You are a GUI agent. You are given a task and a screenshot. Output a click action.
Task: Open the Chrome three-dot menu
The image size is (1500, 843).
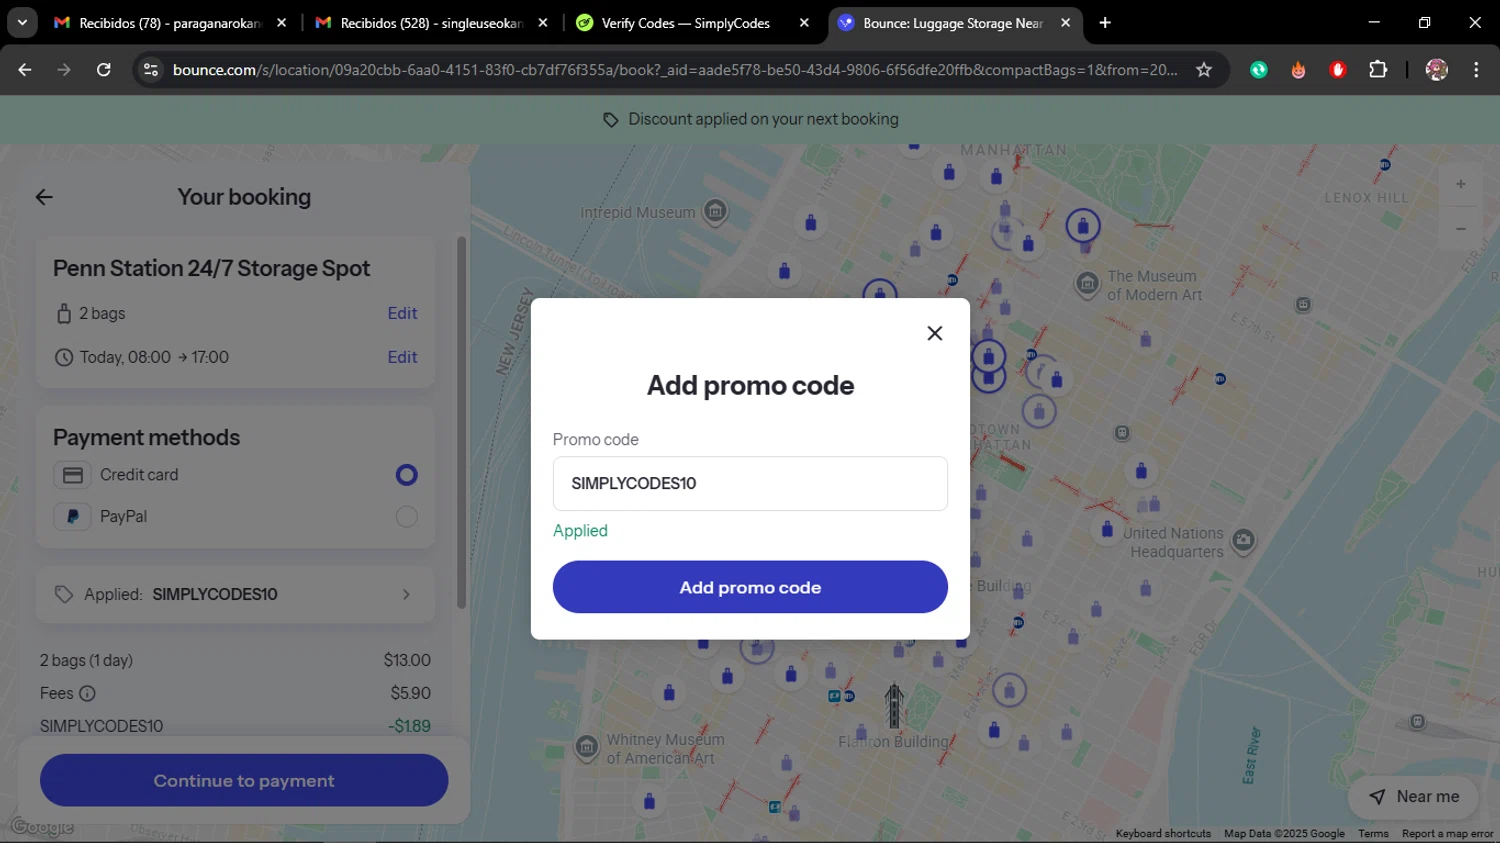coord(1476,70)
